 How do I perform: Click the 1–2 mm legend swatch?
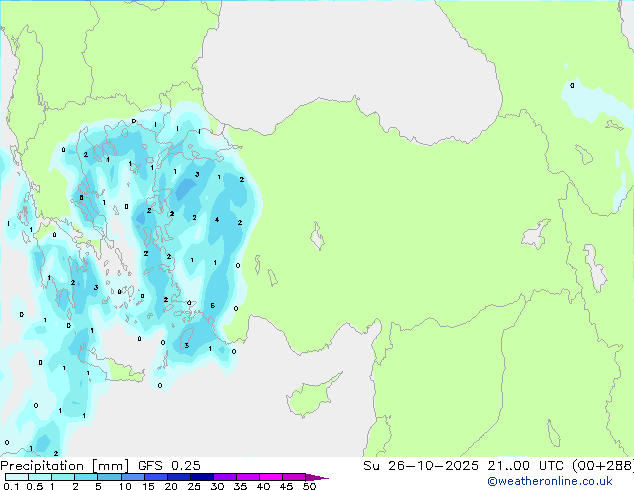[63, 477]
